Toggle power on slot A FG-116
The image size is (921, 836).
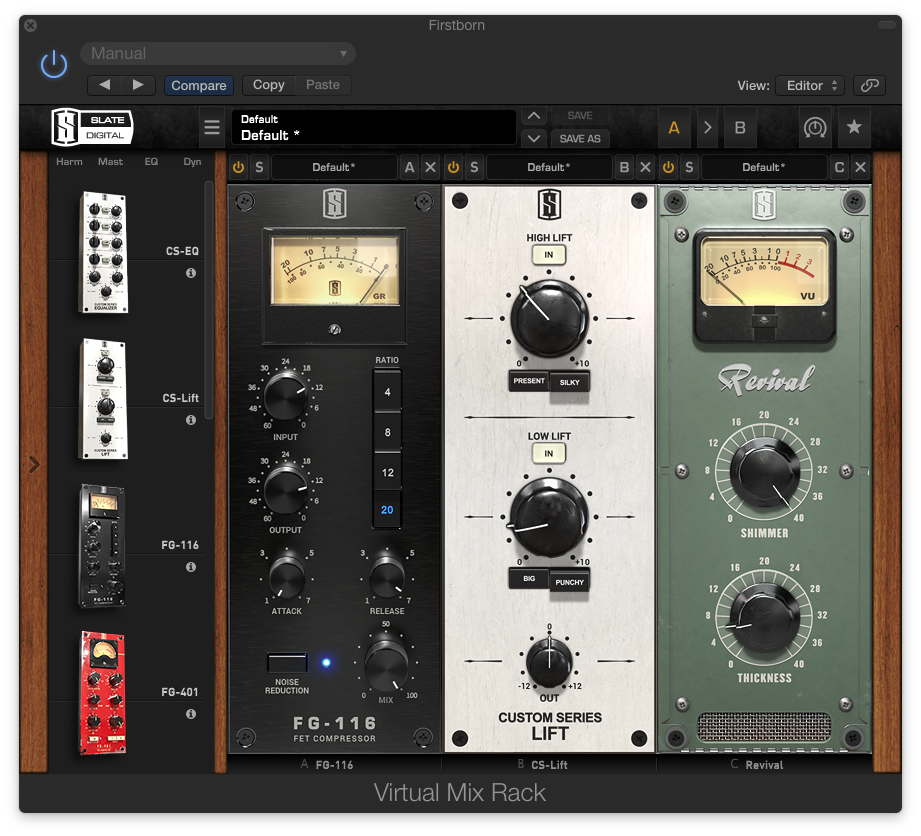[x=238, y=167]
